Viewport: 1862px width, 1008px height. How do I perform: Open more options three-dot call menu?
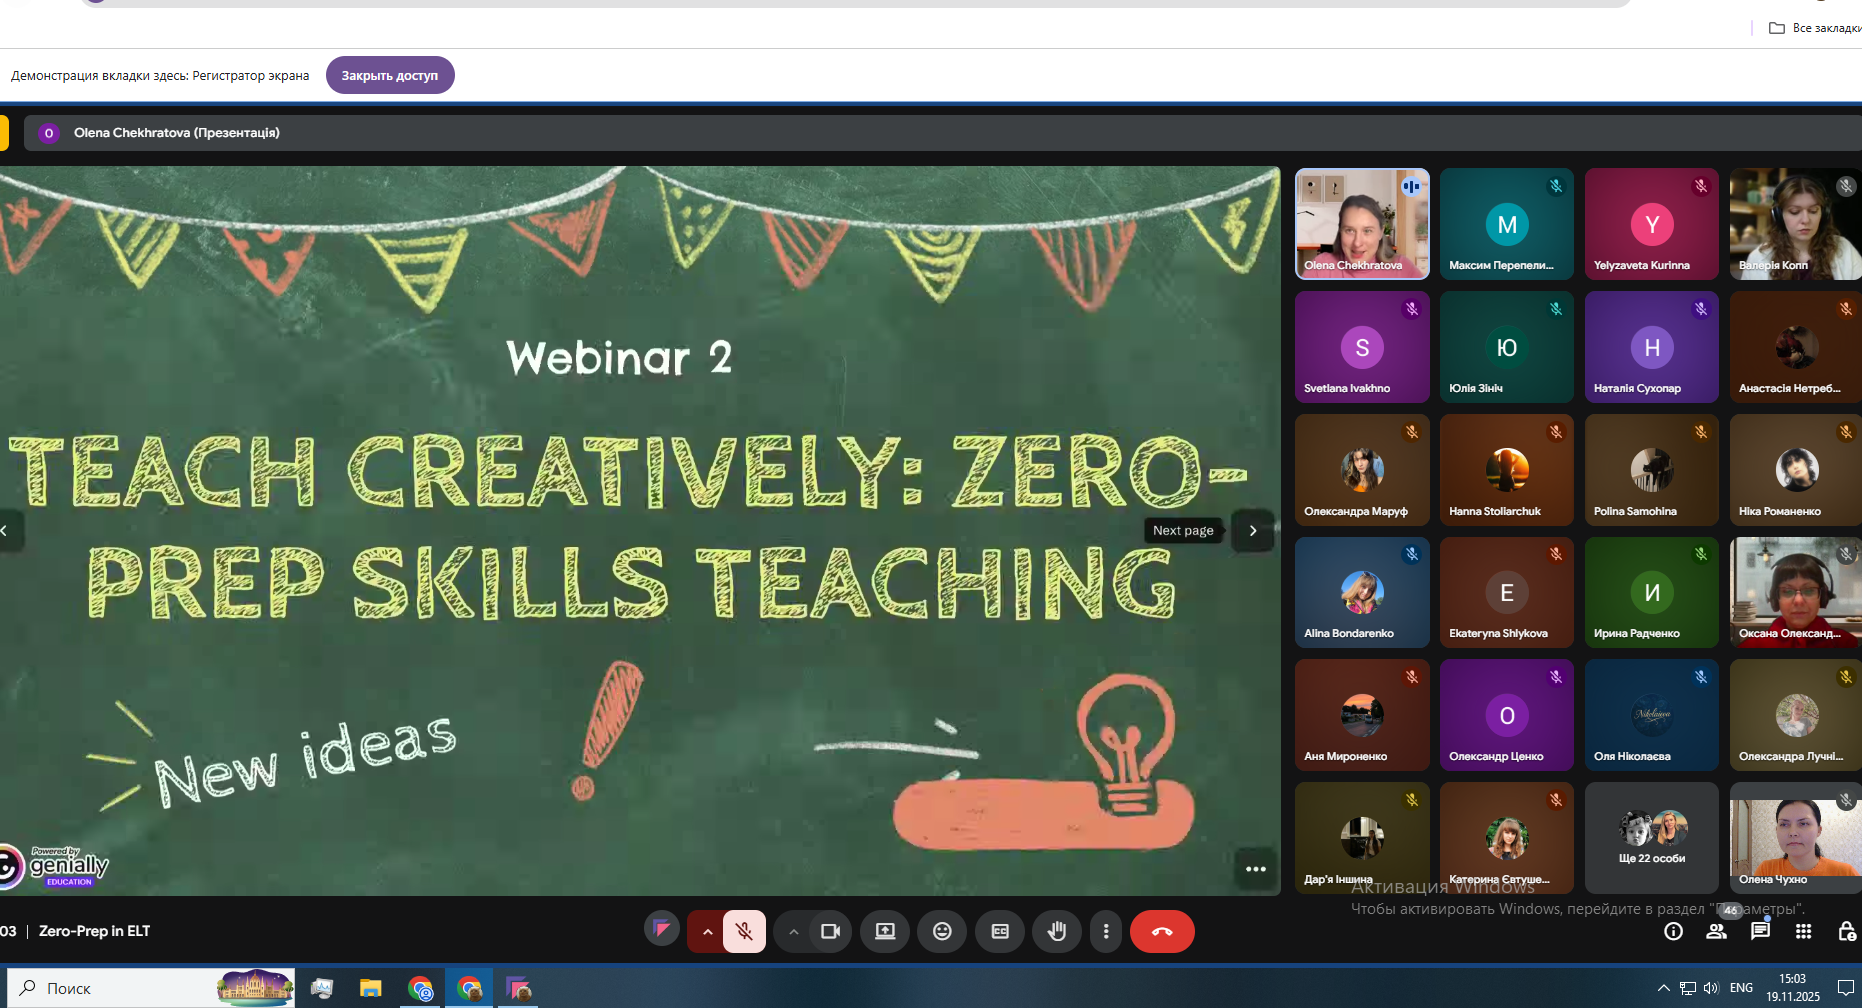pos(1105,932)
